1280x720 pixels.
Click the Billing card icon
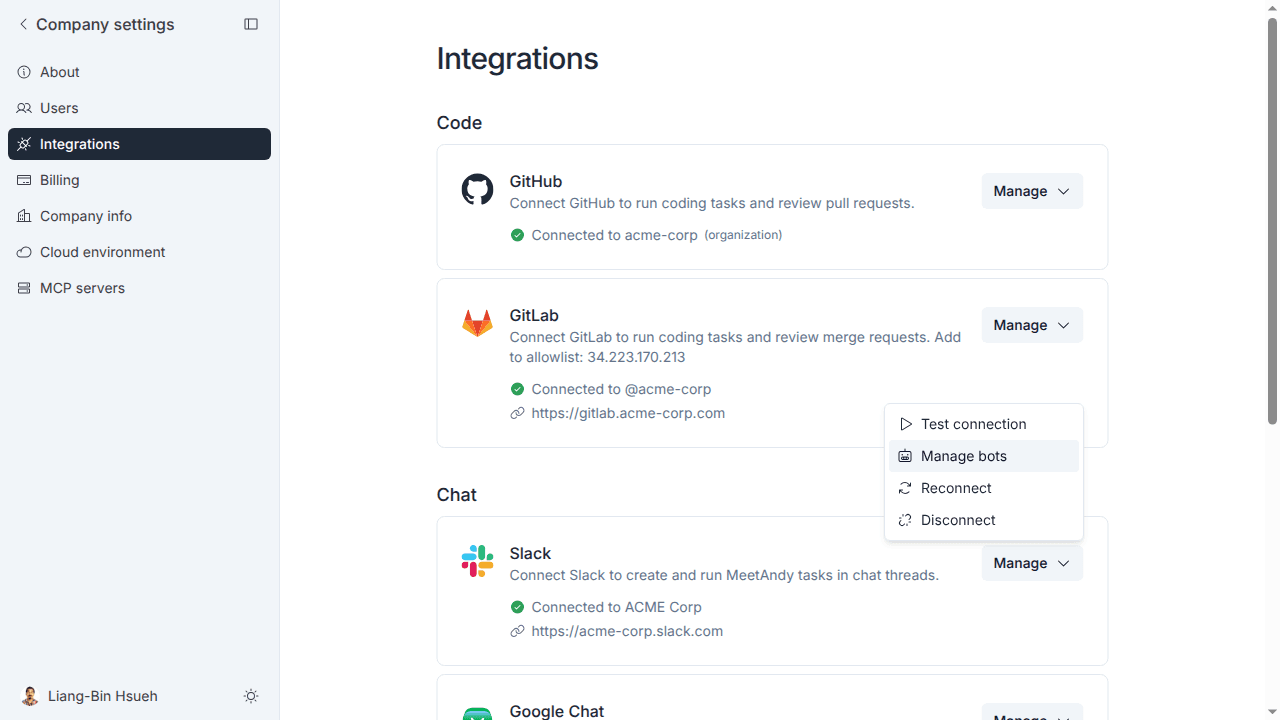(x=24, y=180)
